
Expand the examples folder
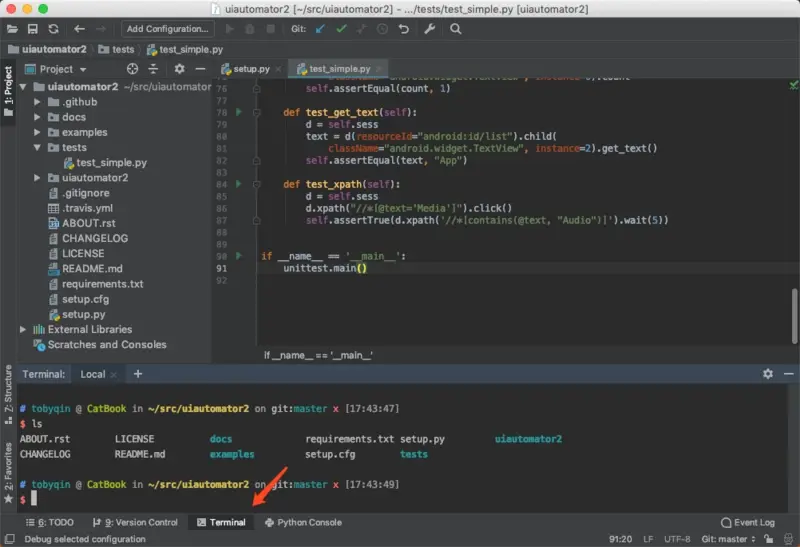37,132
